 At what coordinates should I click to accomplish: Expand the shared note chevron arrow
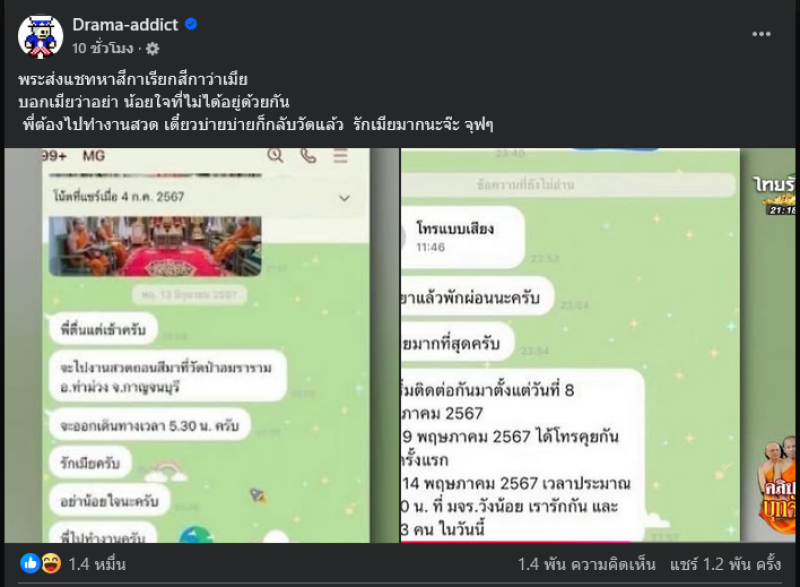tap(344, 198)
